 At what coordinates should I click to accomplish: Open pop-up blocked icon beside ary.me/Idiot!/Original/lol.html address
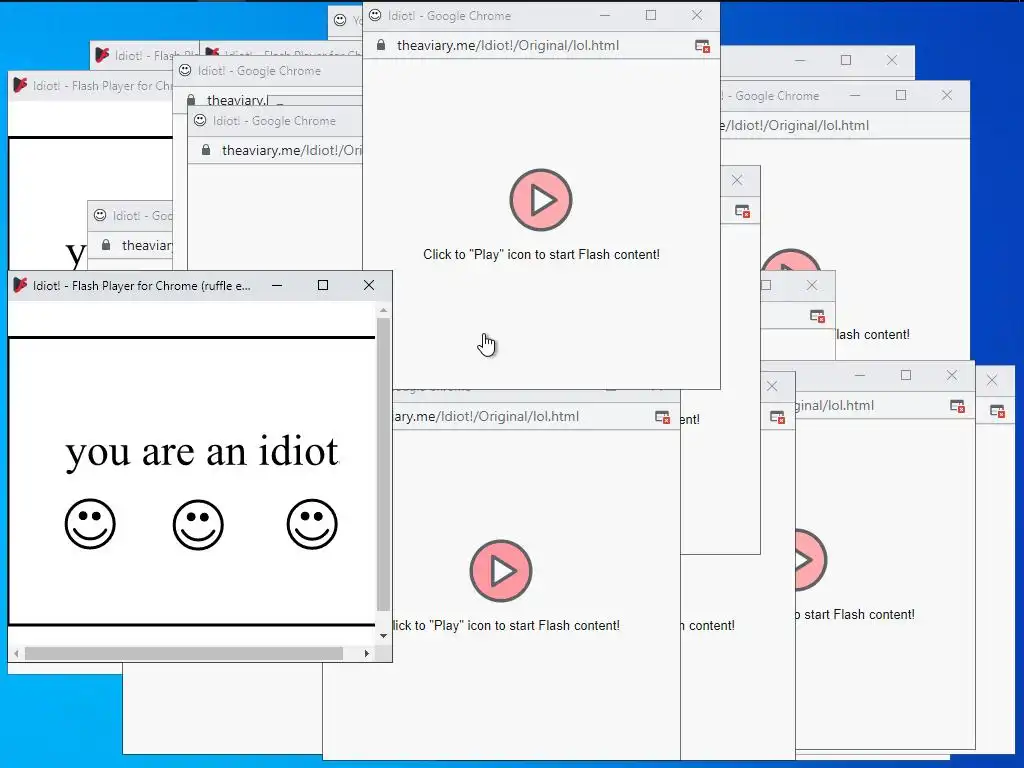point(663,417)
